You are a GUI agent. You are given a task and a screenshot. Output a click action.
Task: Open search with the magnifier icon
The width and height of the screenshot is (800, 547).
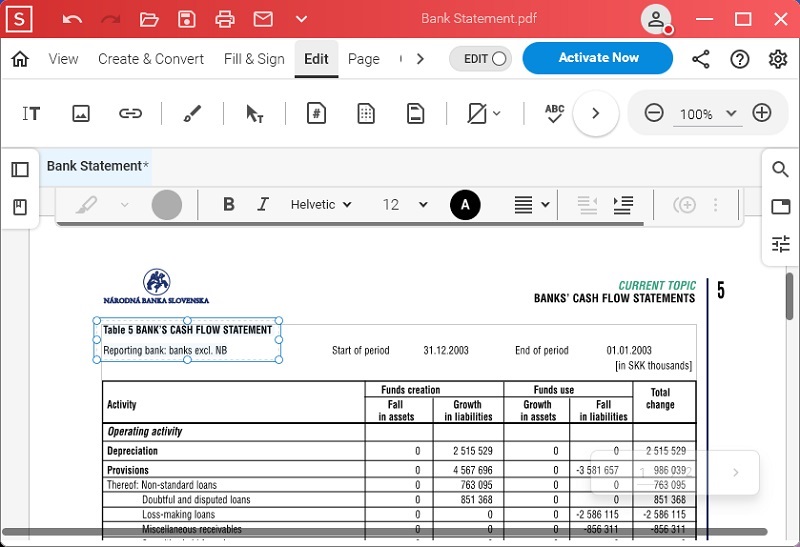click(780, 169)
